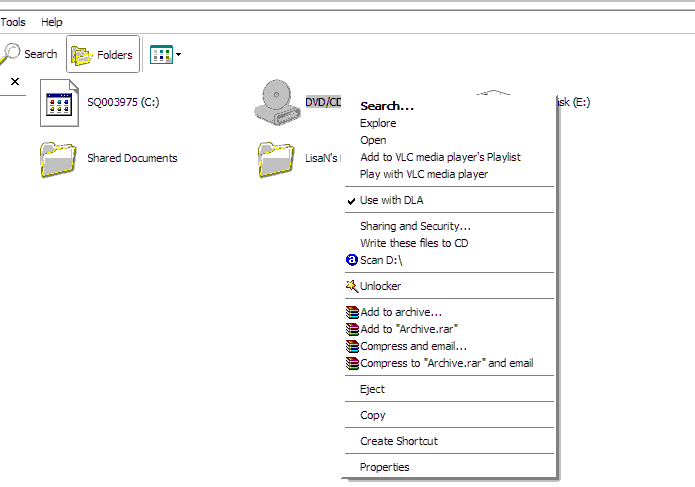Select the DVD/CD drive icon
The height and width of the screenshot is (487, 695).
(276, 102)
